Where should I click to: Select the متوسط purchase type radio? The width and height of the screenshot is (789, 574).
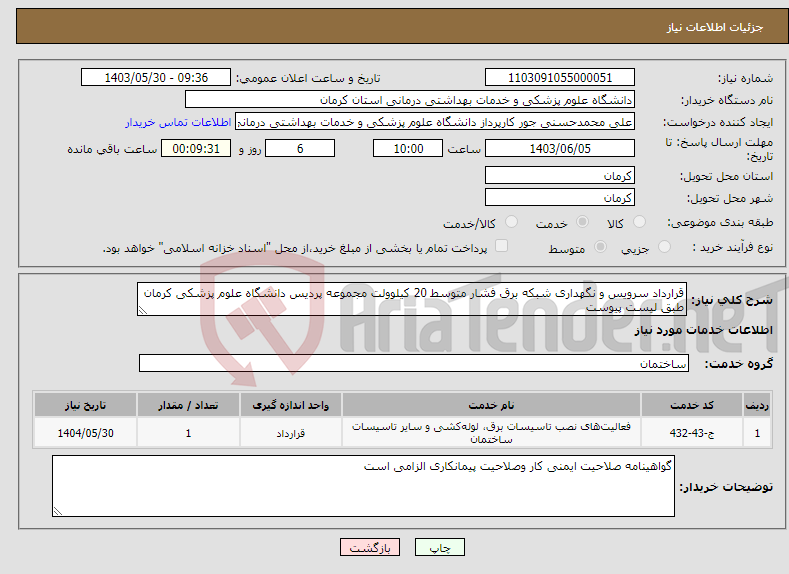click(600, 247)
